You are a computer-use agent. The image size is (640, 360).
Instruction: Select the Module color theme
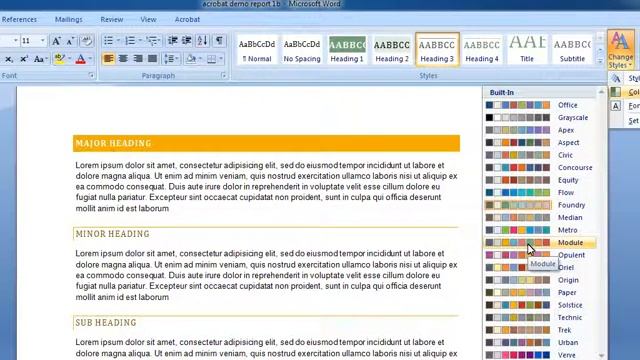(x=540, y=243)
